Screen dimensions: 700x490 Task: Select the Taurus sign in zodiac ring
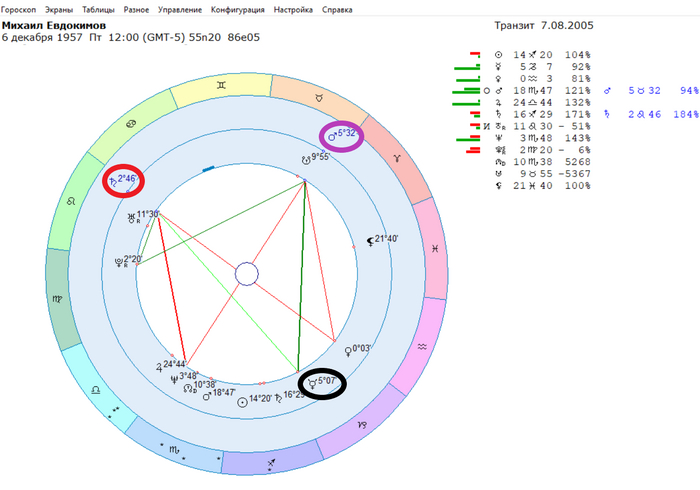(319, 98)
